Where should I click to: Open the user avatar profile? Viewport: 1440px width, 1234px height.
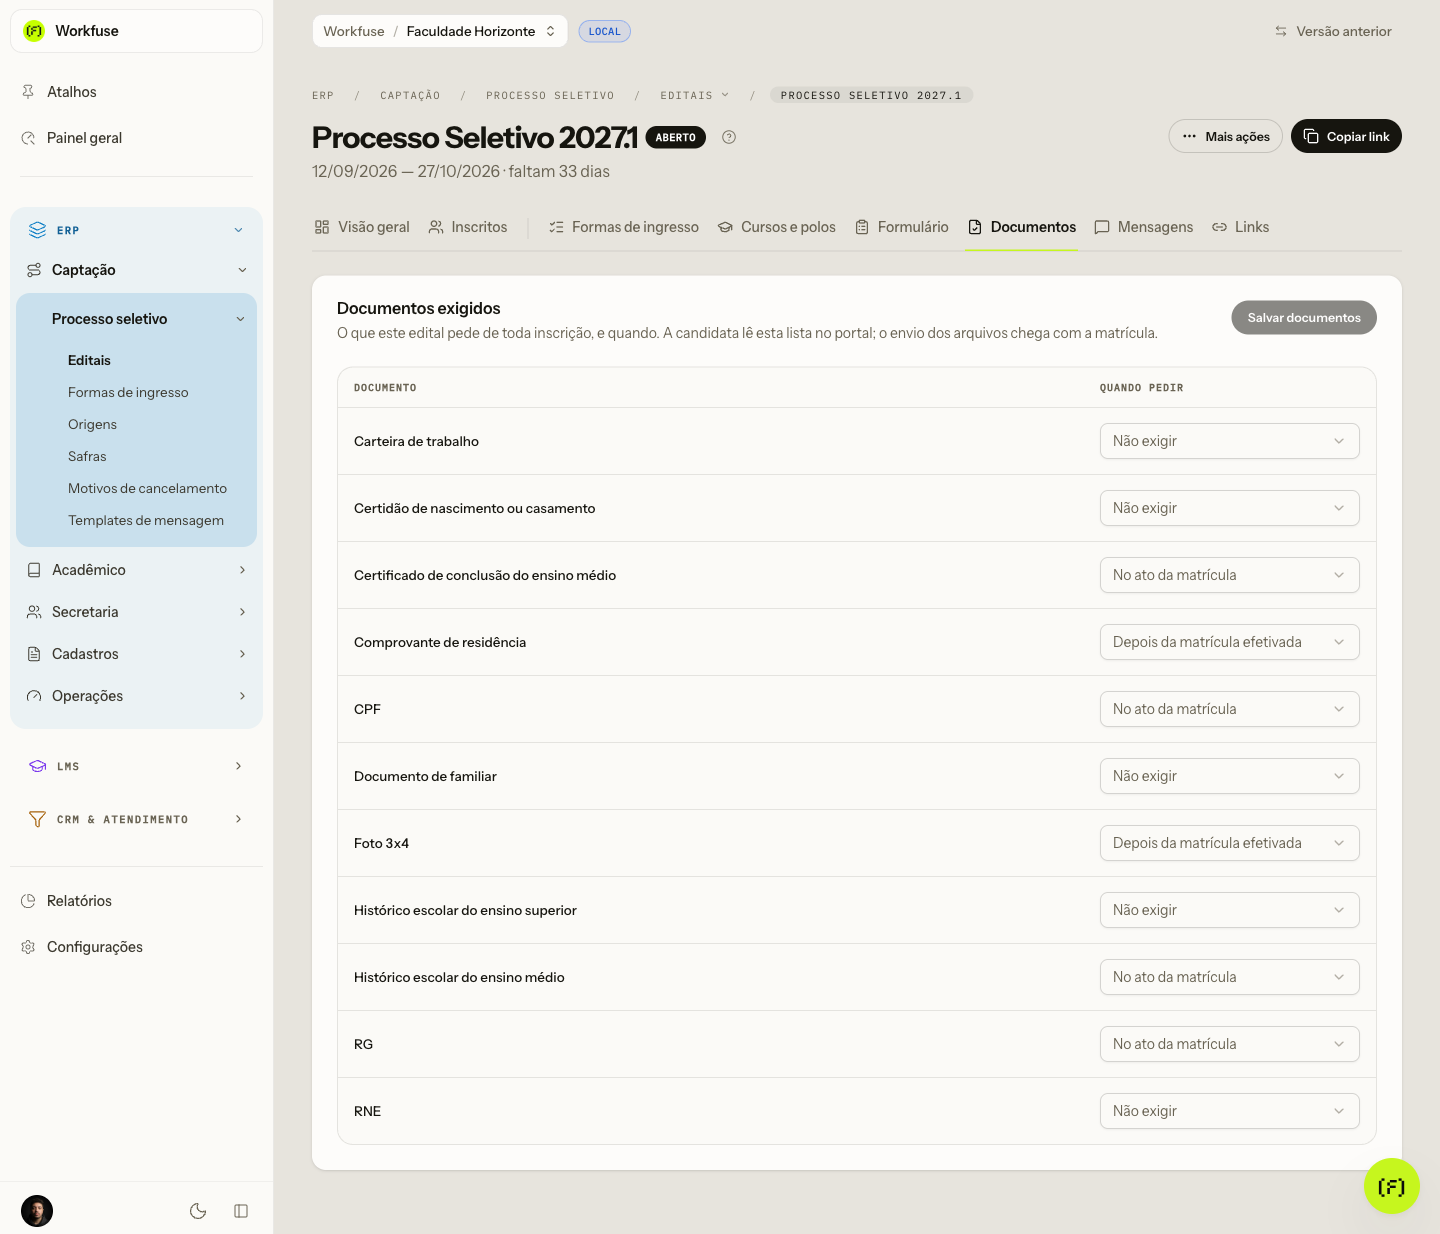[x=37, y=1211]
